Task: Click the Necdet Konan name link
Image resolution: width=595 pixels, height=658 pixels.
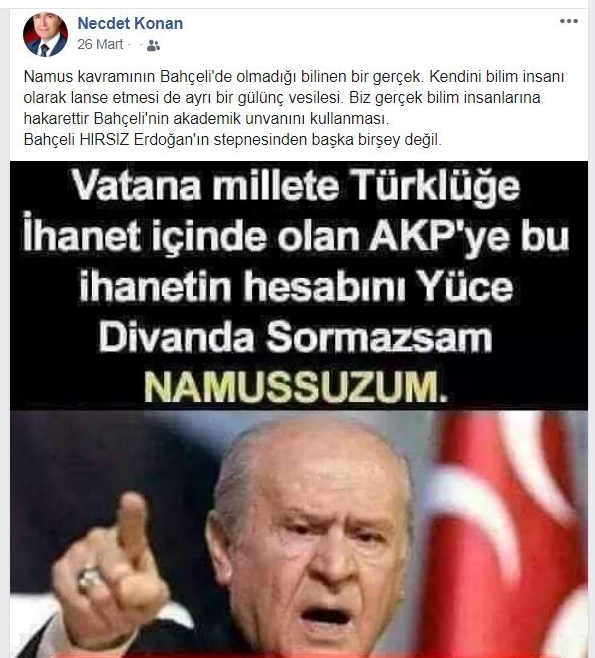Action: (130, 23)
